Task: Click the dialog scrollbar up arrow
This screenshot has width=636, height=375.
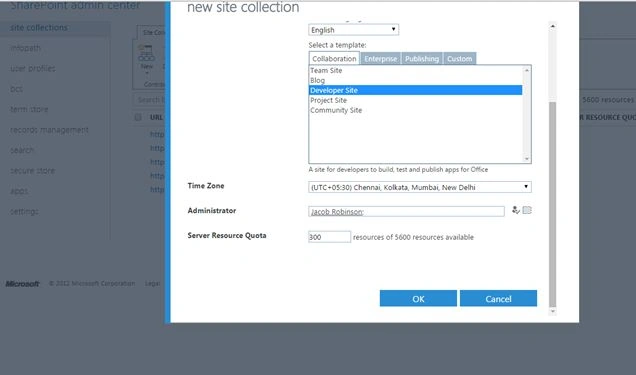Action: pos(552,26)
